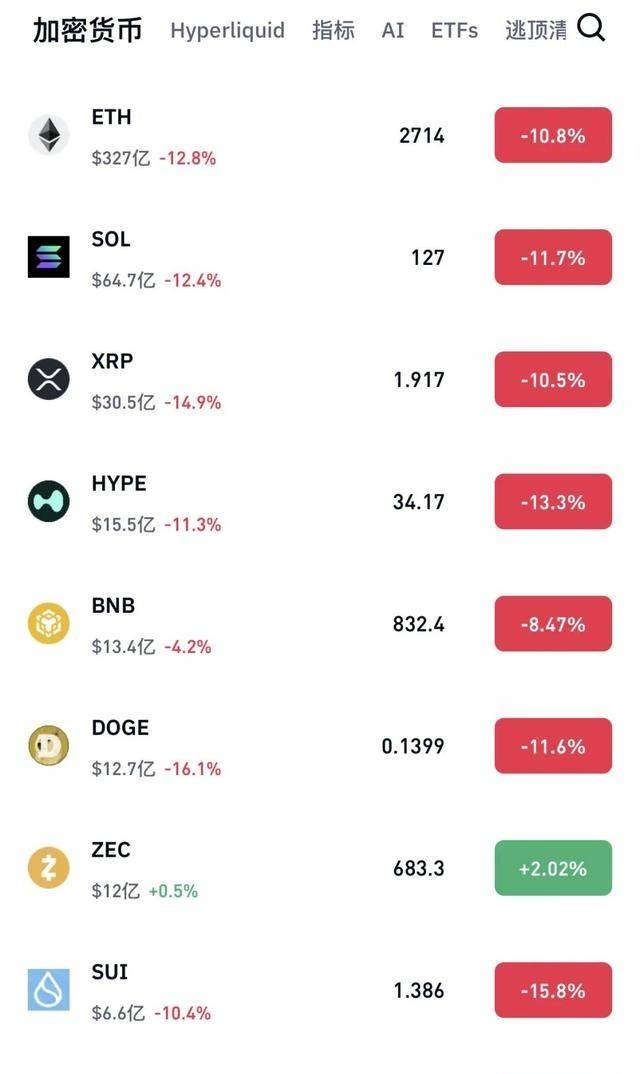The width and height of the screenshot is (640, 1074).
Task: Open the 逃顶 tab
Action: click(536, 30)
